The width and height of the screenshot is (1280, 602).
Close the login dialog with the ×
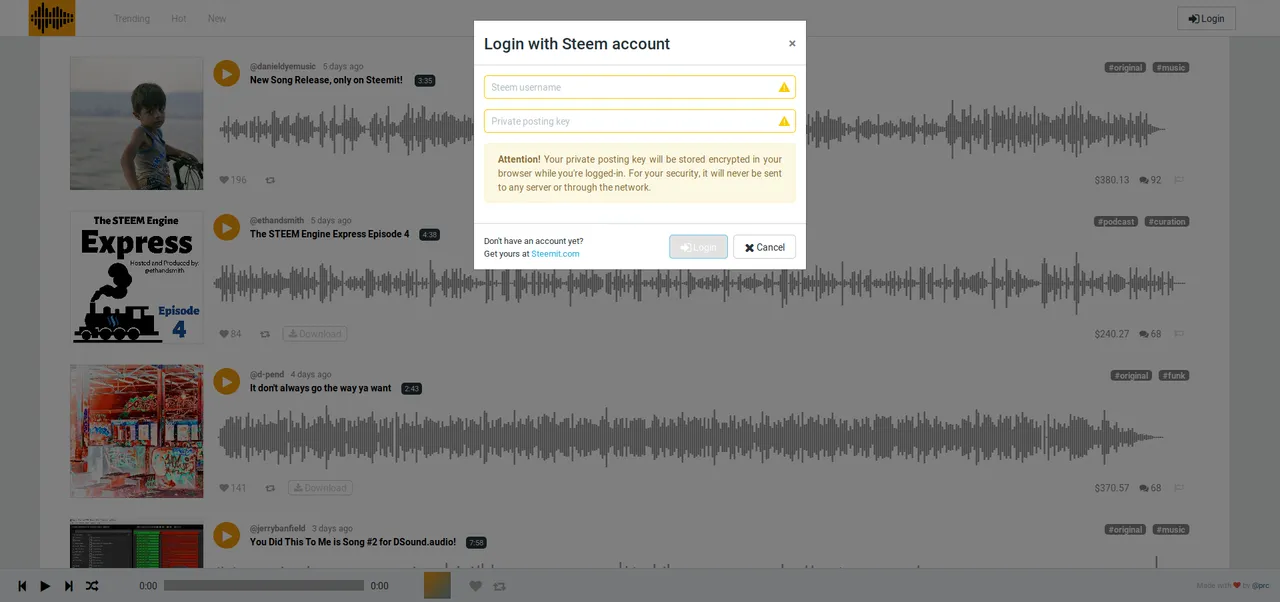tap(792, 44)
